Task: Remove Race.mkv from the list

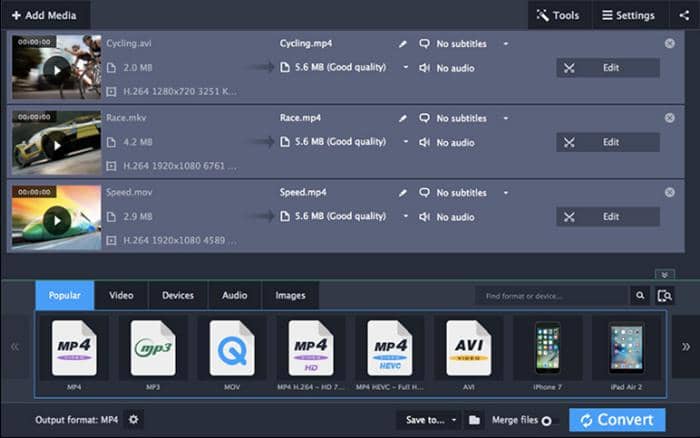Action: 669,118
